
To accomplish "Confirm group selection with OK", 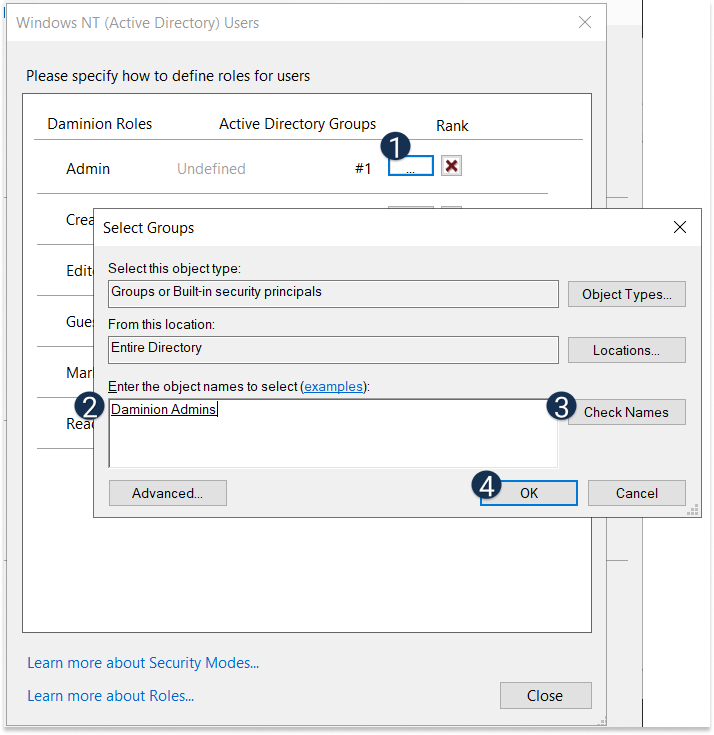I will point(529,493).
